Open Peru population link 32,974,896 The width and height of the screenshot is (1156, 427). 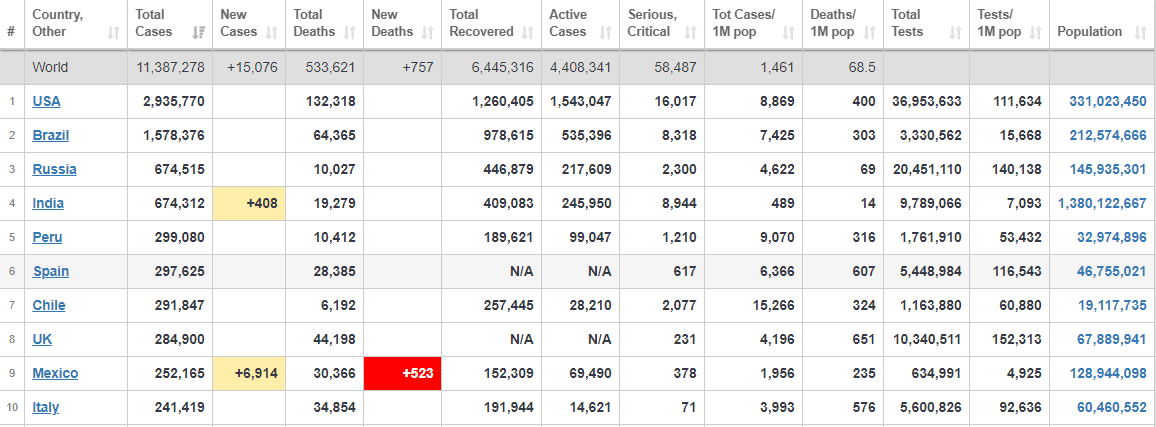pyautogui.click(x=1111, y=237)
